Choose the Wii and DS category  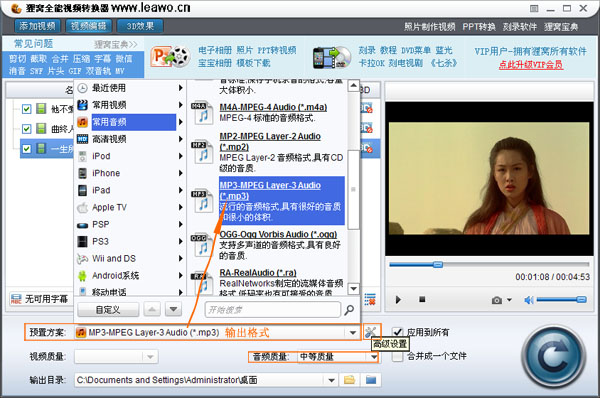pyautogui.click(x=130, y=258)
